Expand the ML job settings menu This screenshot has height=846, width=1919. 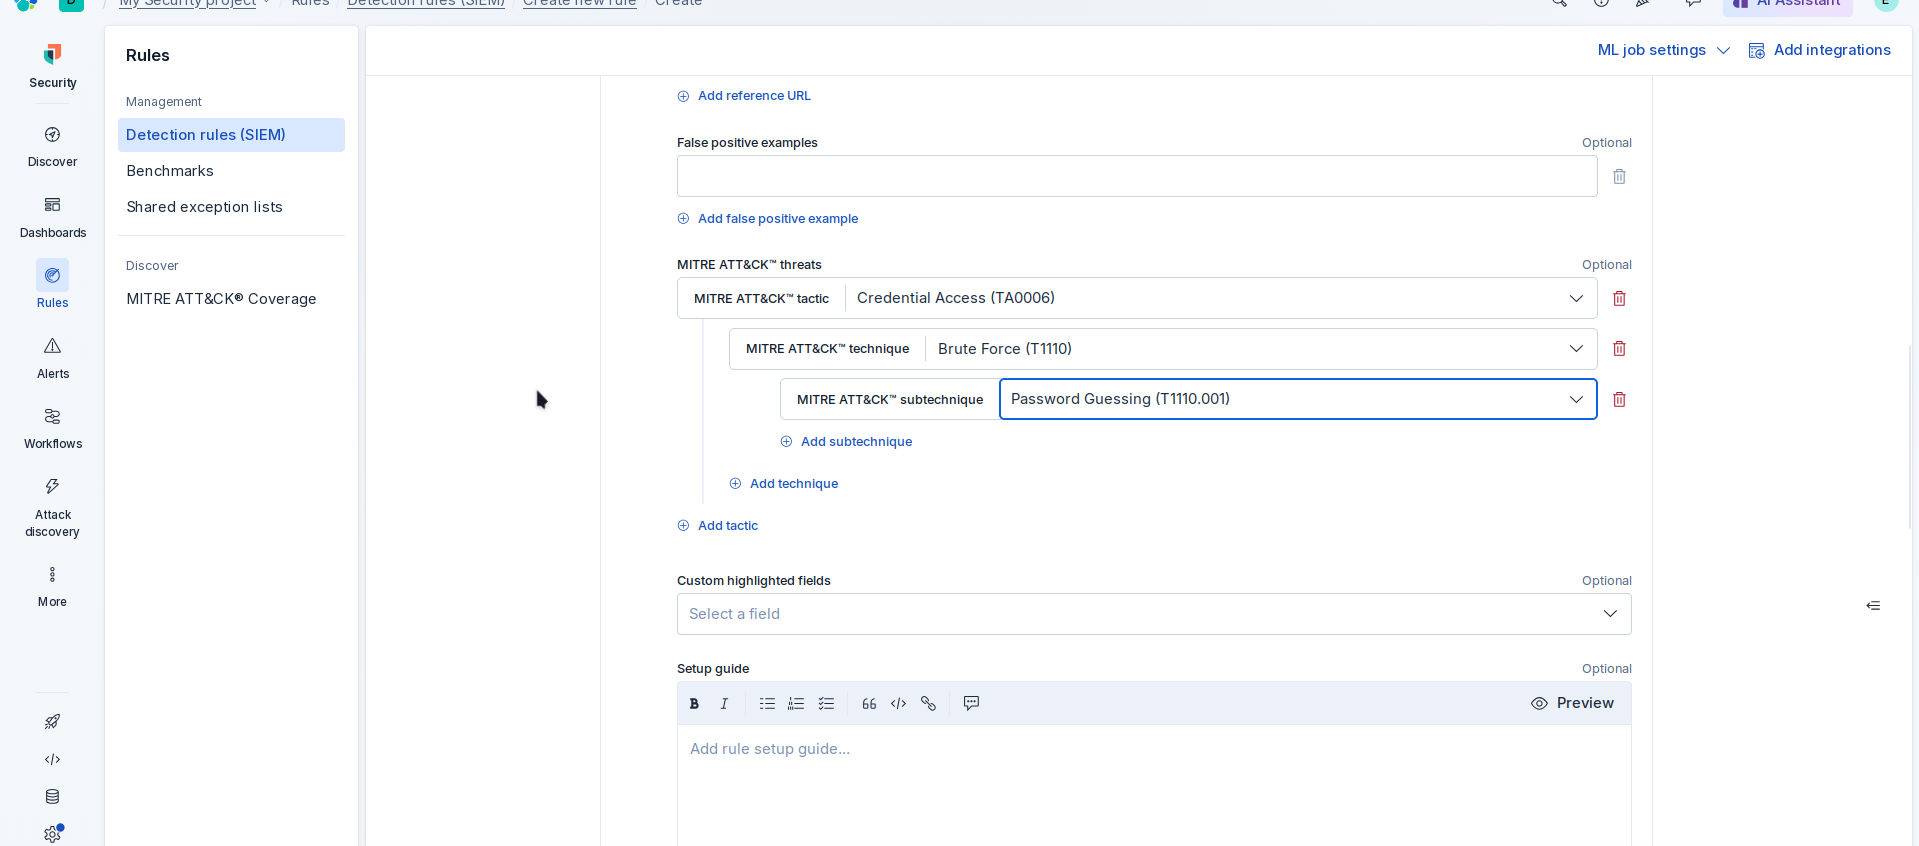click(x=1663, y=50)
